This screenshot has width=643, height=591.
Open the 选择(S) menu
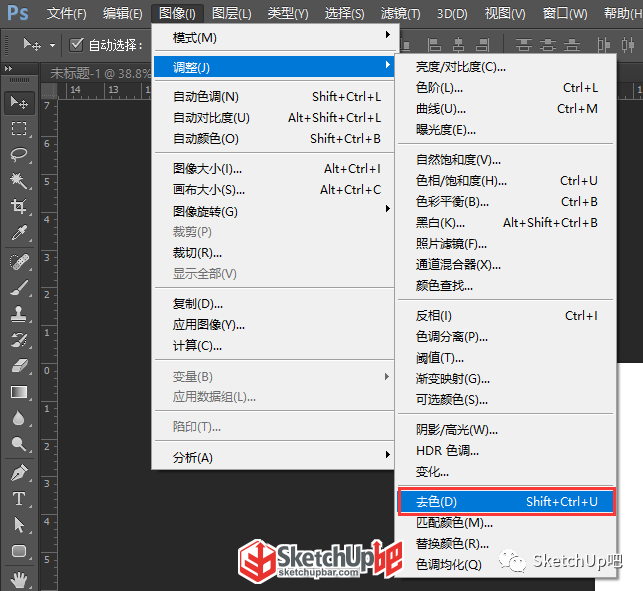[344, 14]
